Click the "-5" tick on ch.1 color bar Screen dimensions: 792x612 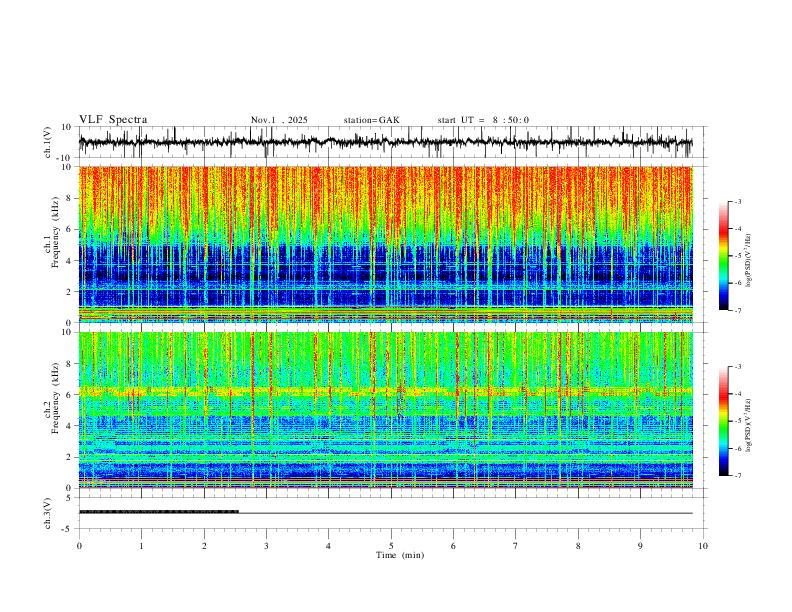pyautogui.click(x=738, y=256)
